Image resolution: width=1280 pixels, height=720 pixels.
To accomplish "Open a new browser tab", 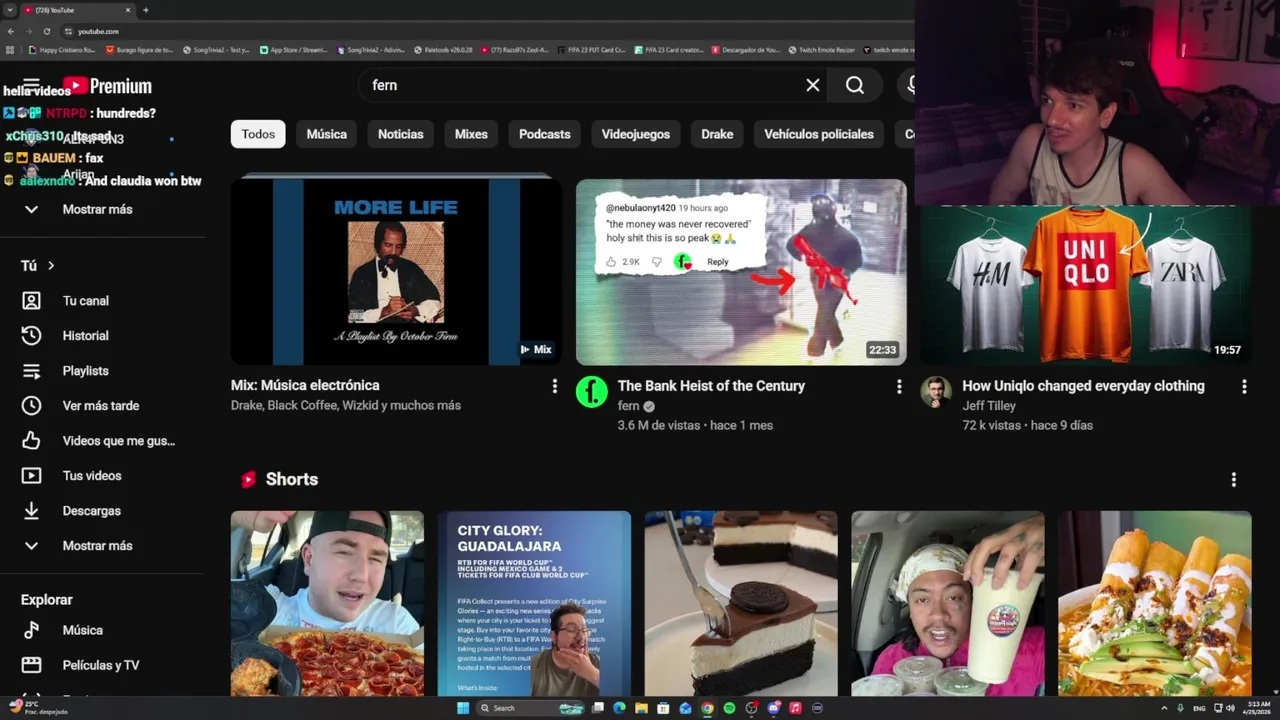I will 146,10.
